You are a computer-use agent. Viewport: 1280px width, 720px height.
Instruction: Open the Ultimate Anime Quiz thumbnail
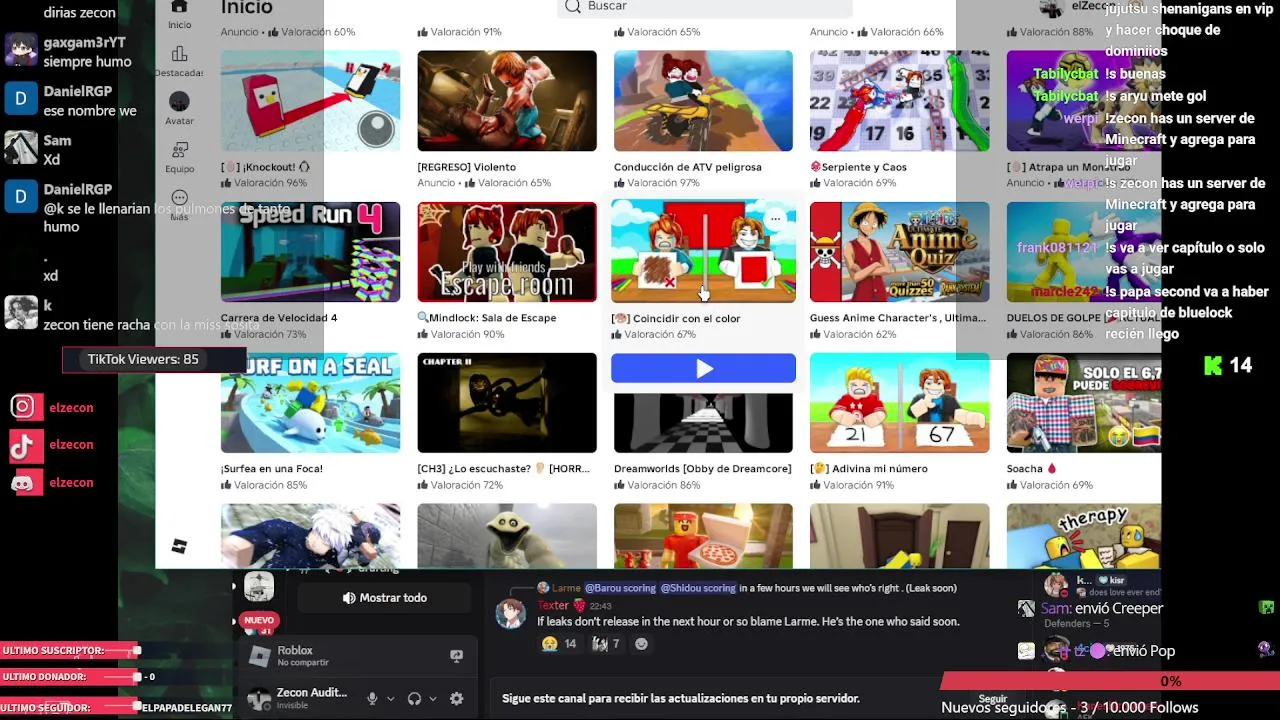[x=900, y=252]
